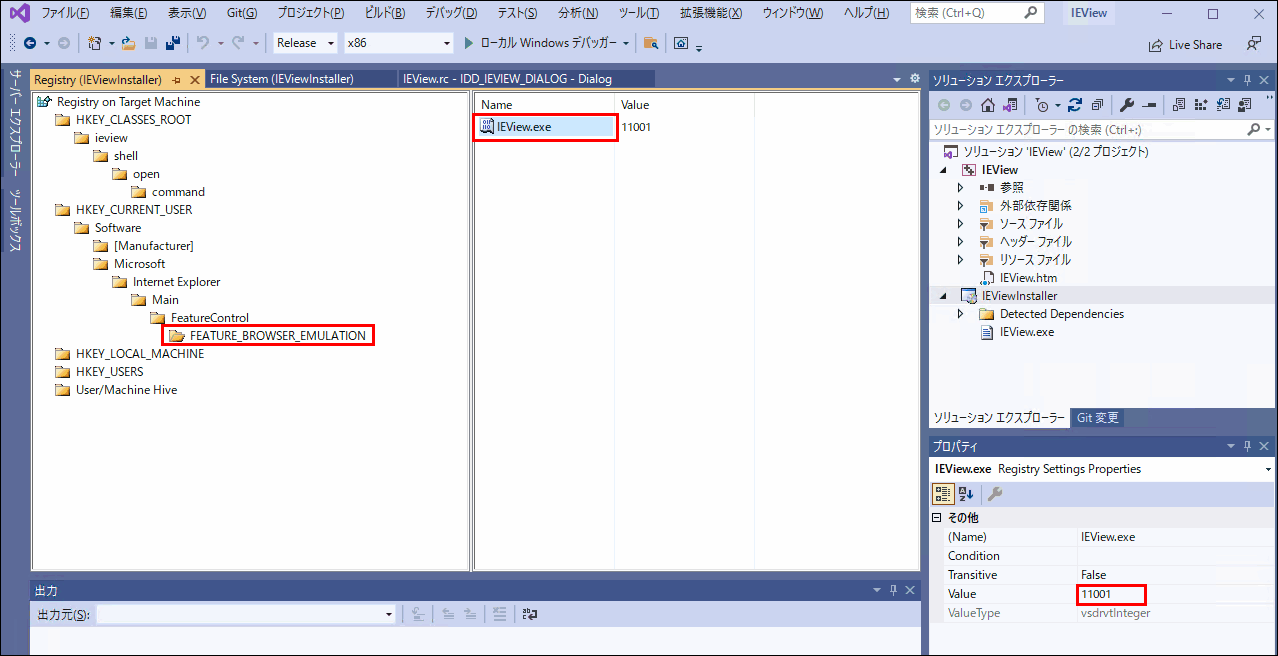Select HKEY_LOCAL_MACHINE registry key
1278x656 pixels.
coord(140,354)
